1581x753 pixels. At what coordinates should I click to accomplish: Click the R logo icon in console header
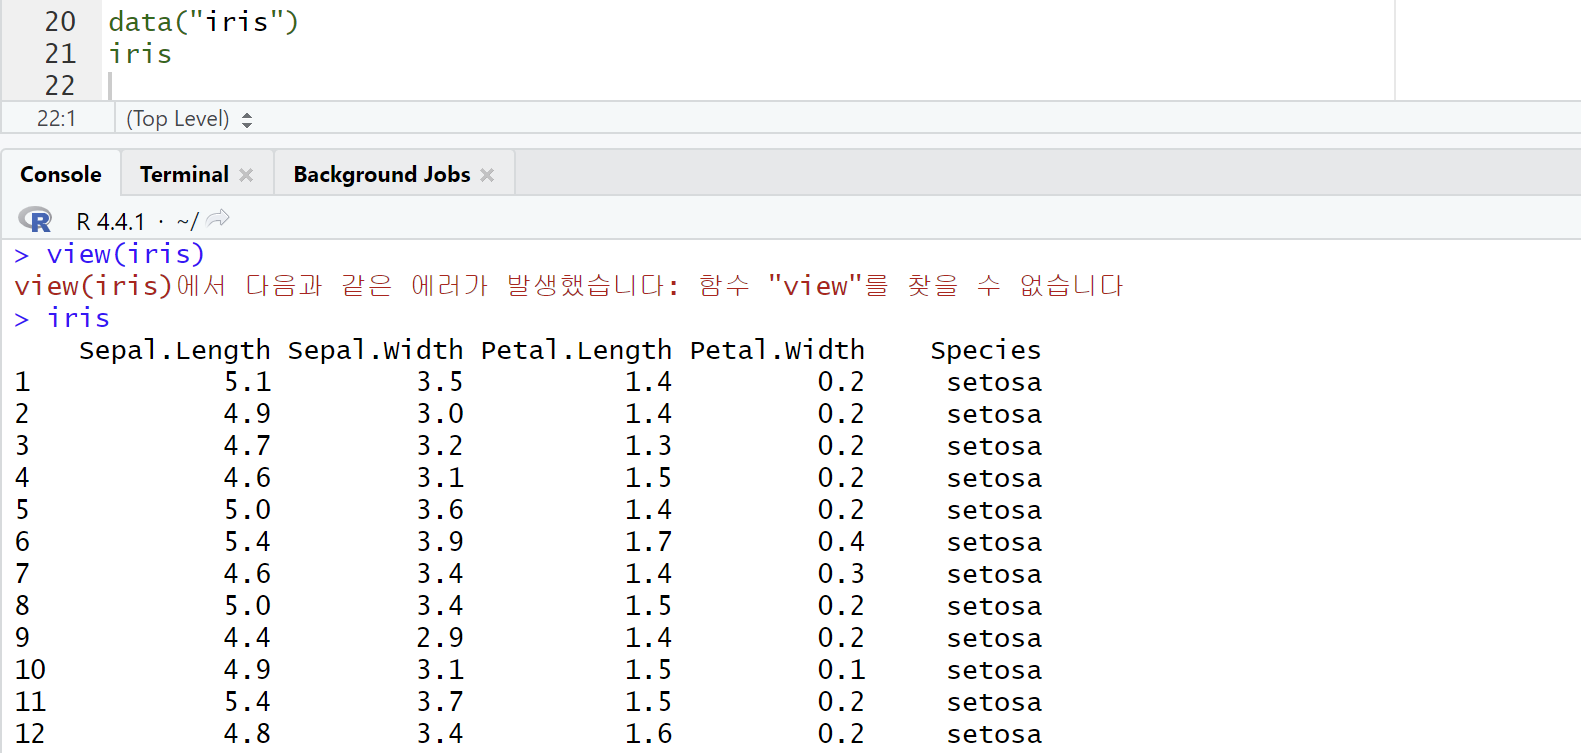[35, 220]
